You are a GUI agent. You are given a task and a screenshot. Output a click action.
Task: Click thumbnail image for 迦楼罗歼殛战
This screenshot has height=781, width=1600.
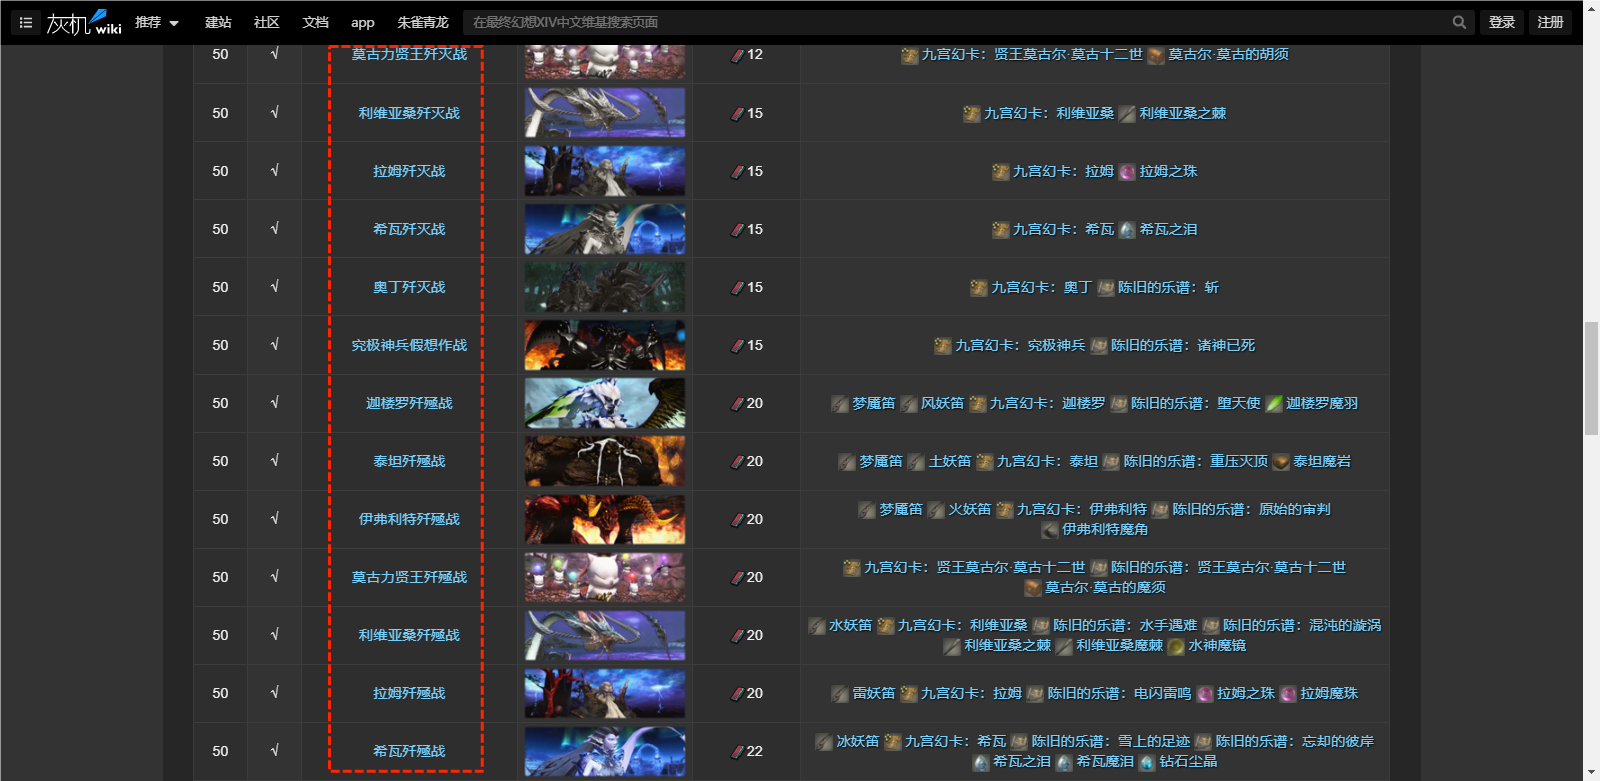[x=605, y=402]
